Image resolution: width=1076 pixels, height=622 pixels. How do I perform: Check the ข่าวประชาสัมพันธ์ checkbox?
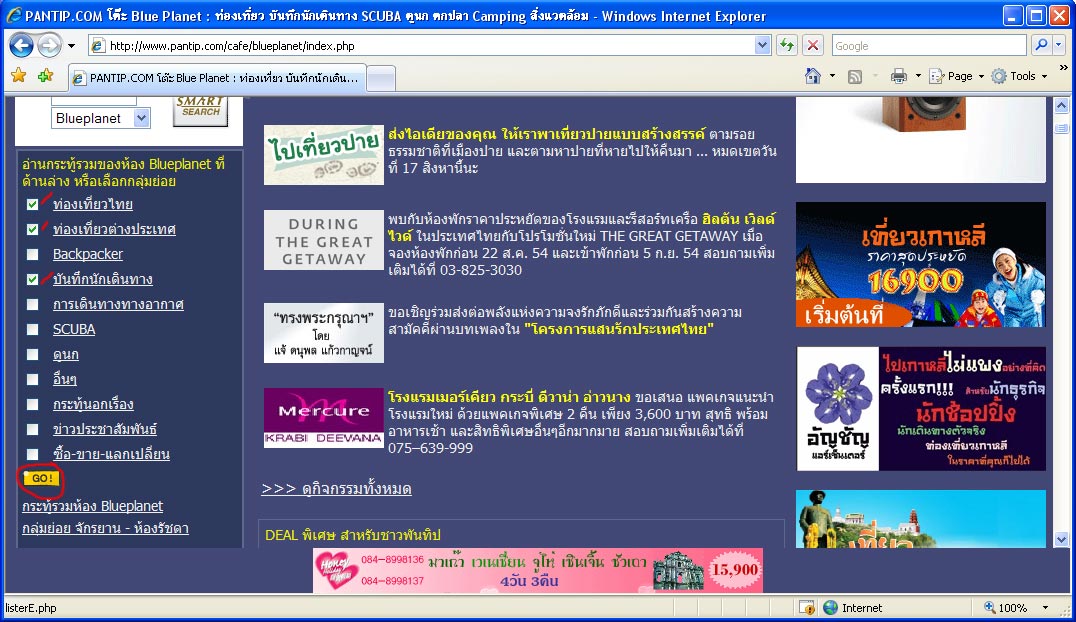(32, 429)
